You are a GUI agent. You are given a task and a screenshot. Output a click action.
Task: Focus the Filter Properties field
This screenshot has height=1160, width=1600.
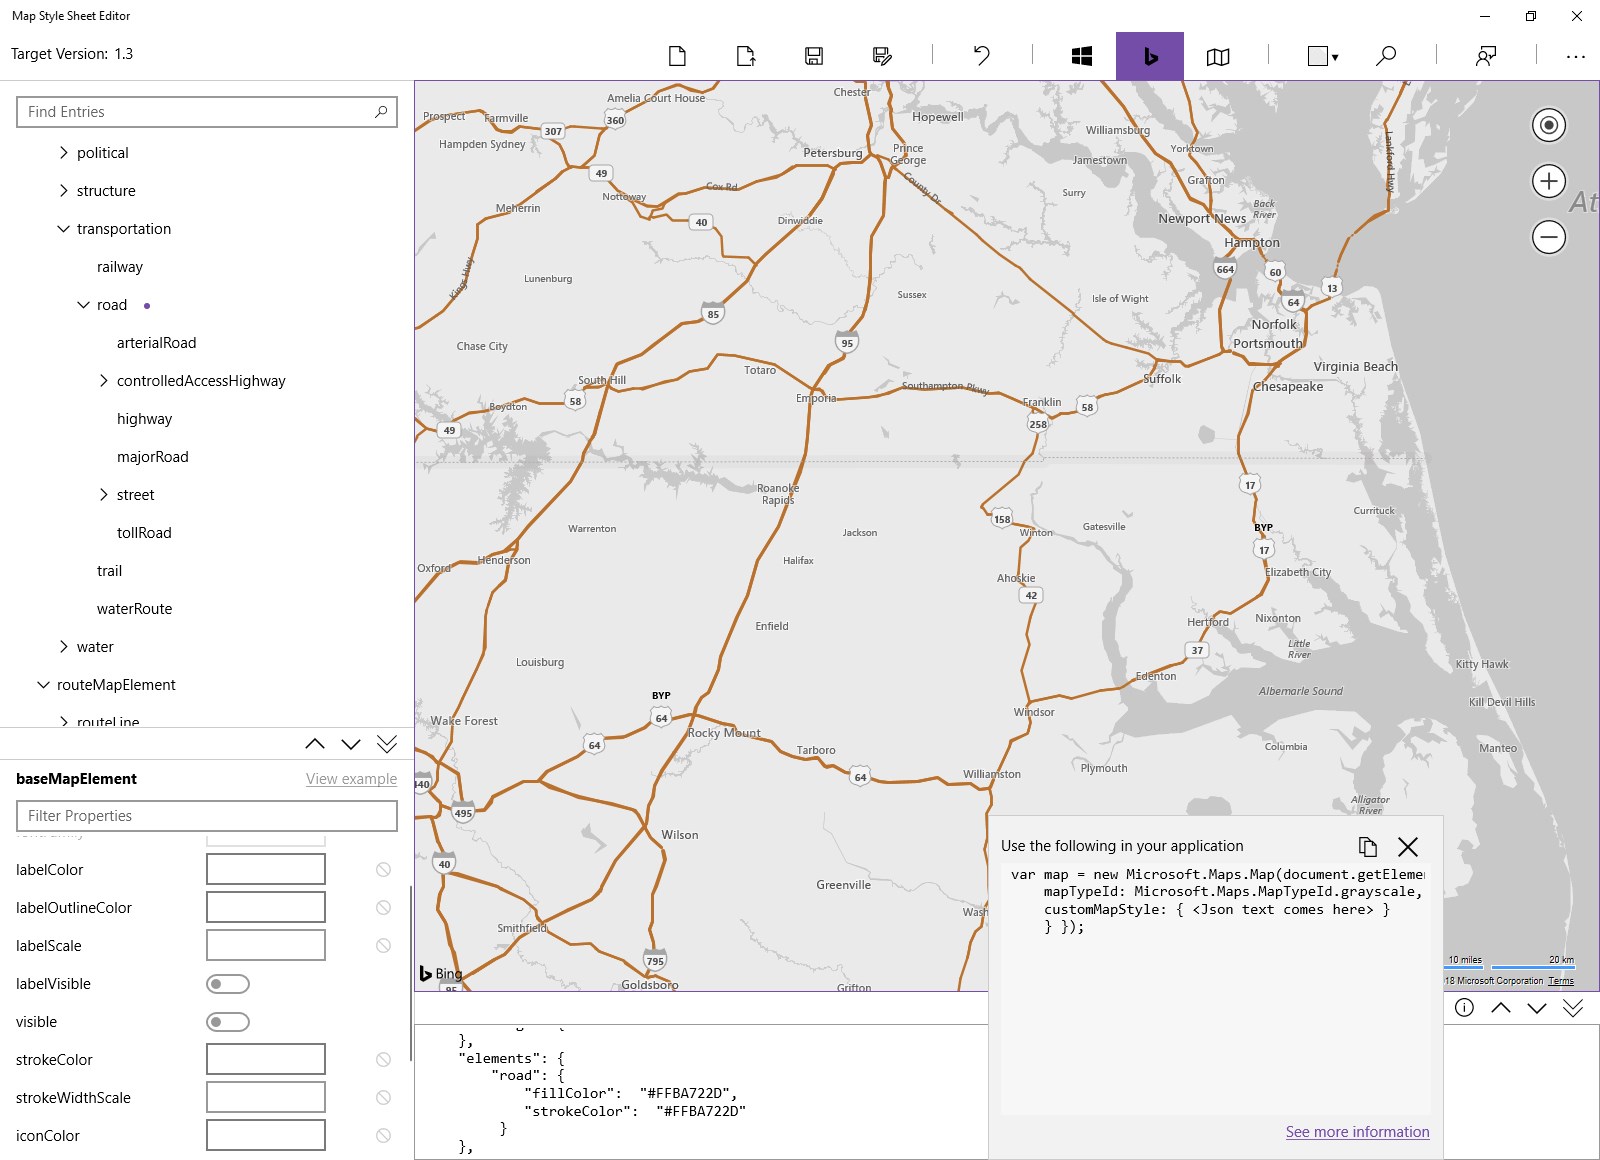pos(207,816)
